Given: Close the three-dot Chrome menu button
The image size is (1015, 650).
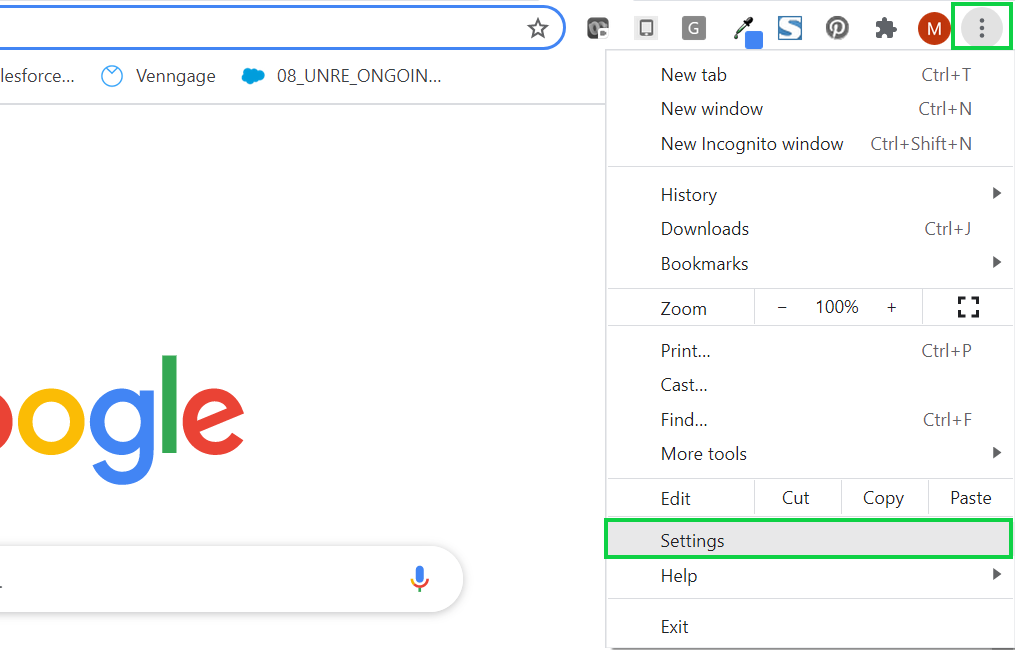Looking at the screenshot, I should (x=981, y=28).
